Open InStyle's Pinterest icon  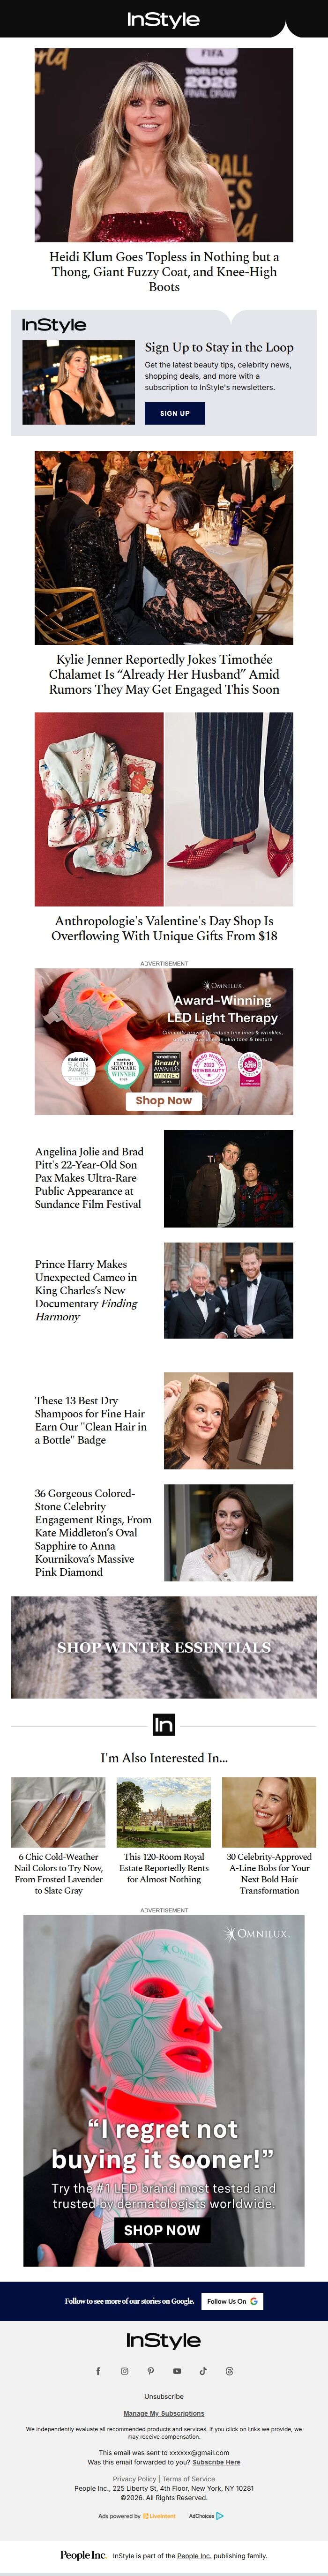click(150, 2371)
